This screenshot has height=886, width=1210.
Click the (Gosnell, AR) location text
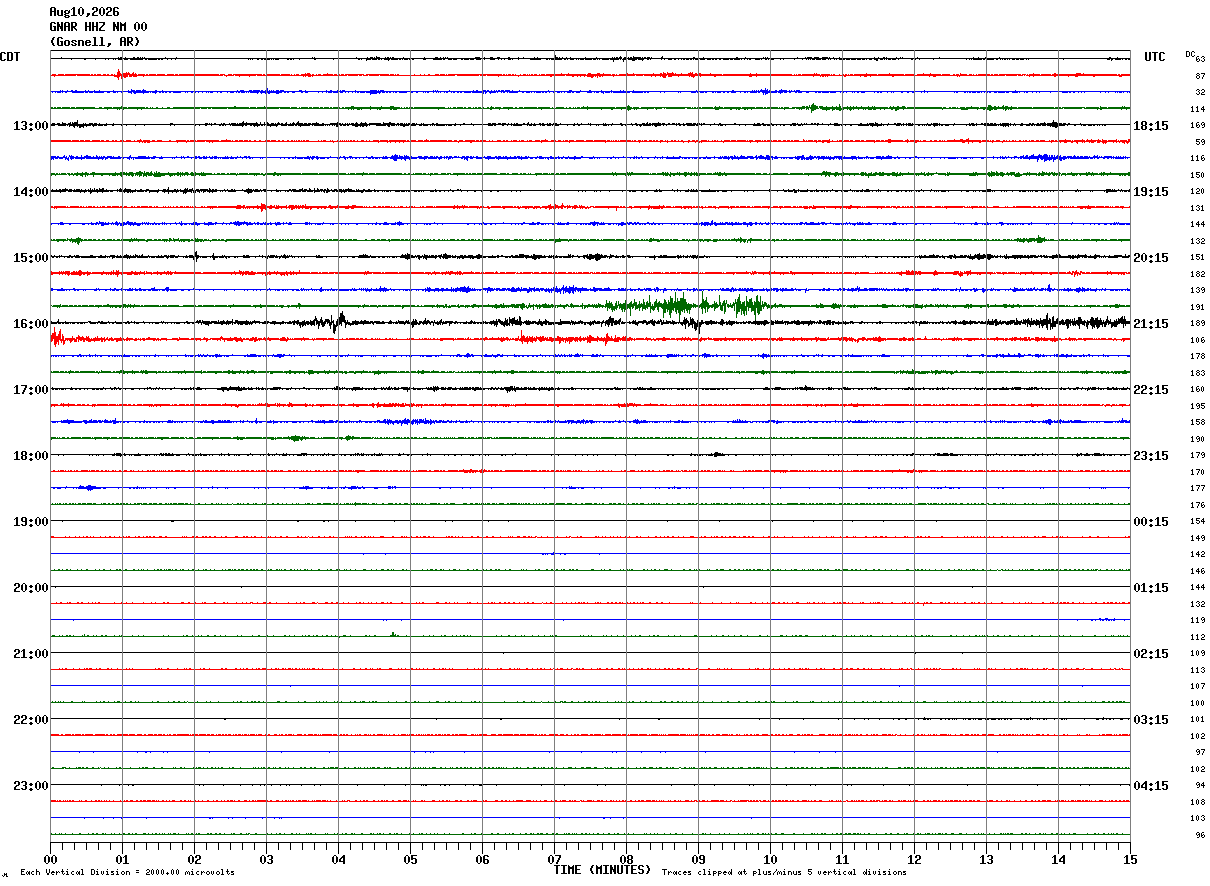point(95,42)
